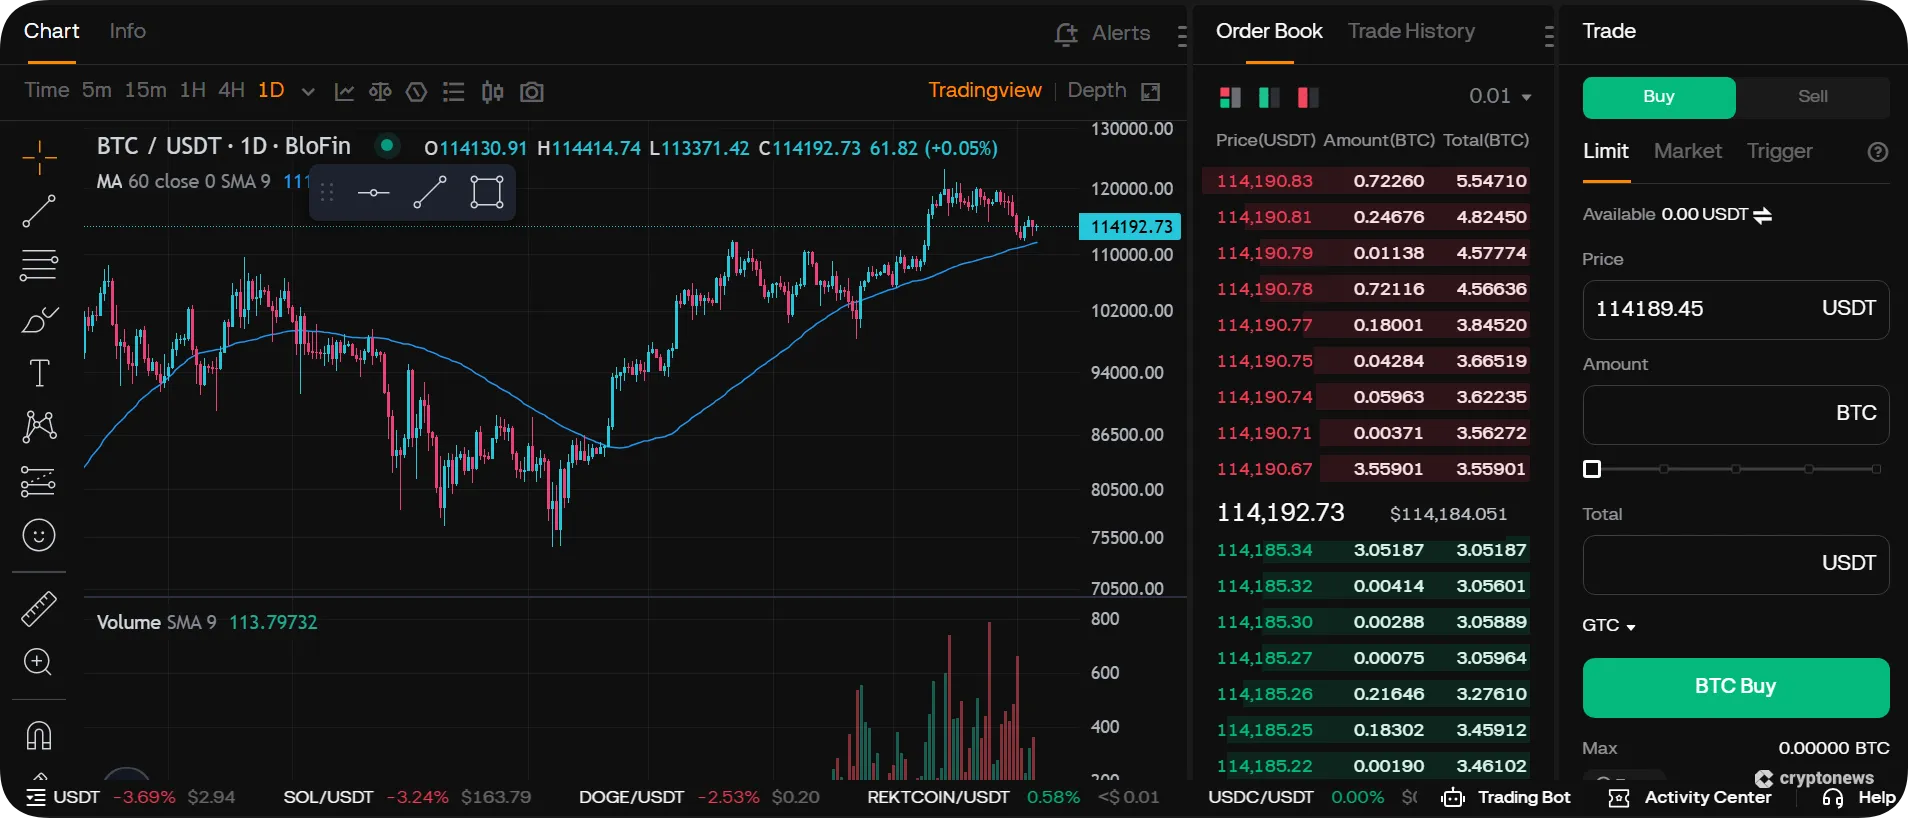Viewport: 1908px width, 818px height.
Task: Show only bids view in order book
Action: [1269, 97]
